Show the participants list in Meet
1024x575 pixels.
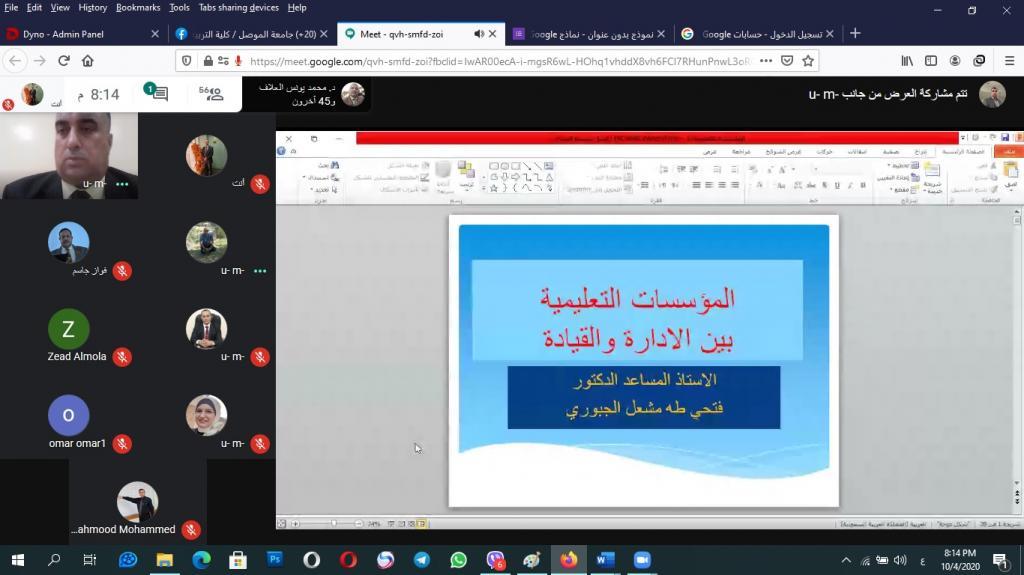[x=211, y=94]
